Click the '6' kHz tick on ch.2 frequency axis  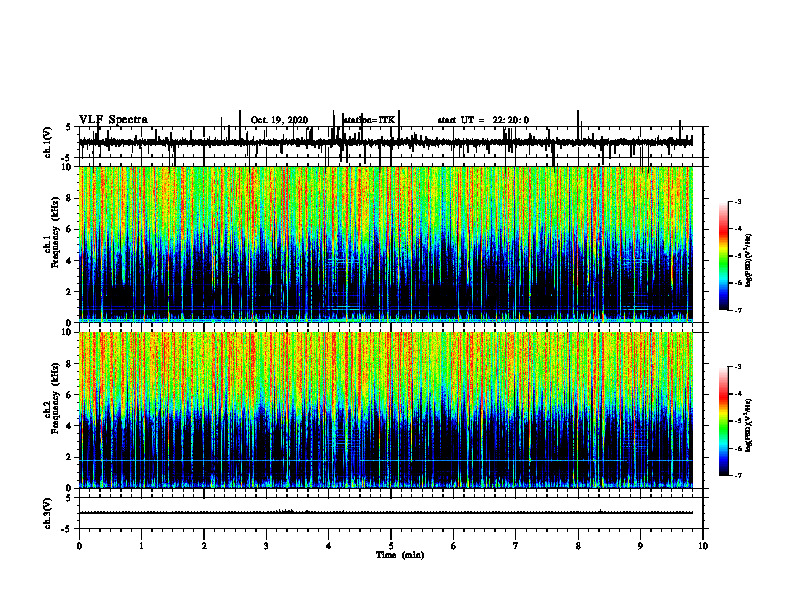click(70, 395)
